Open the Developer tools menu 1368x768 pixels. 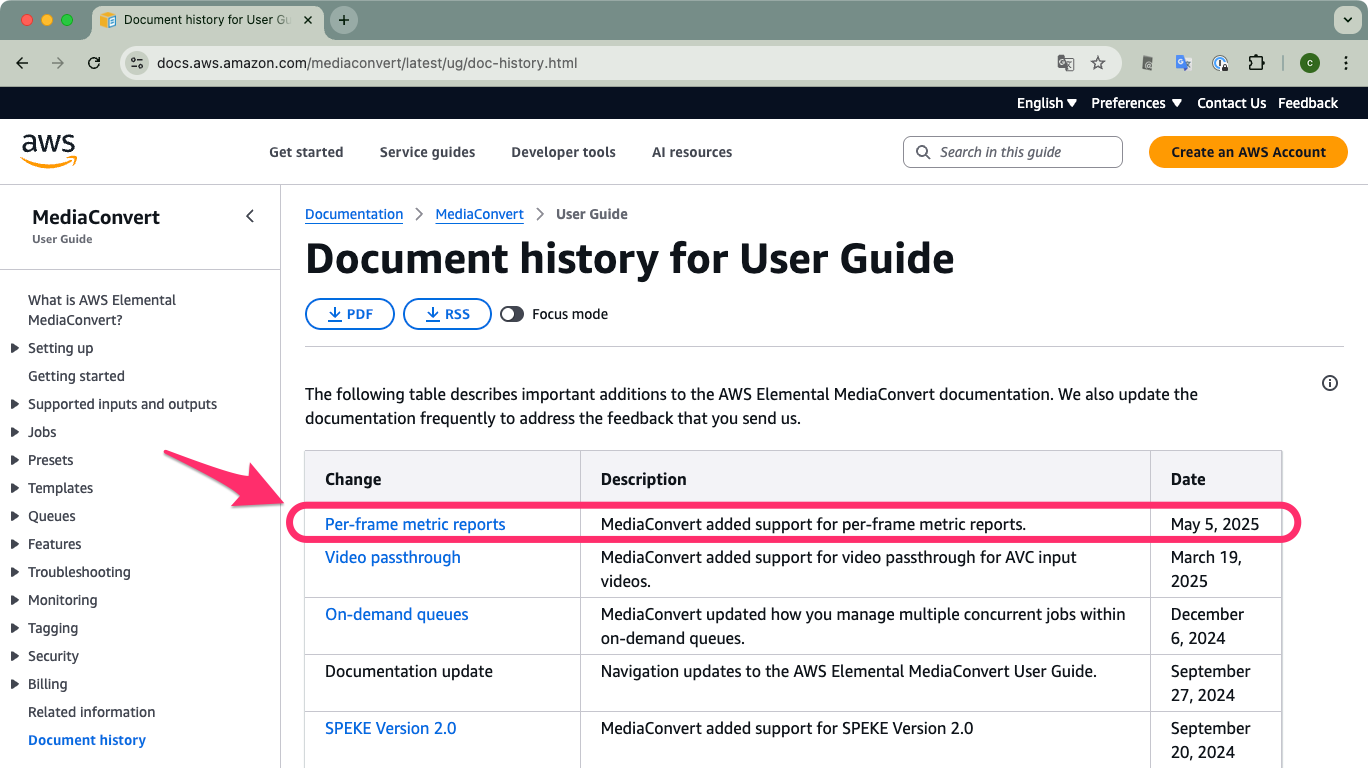tap(563, 152)
